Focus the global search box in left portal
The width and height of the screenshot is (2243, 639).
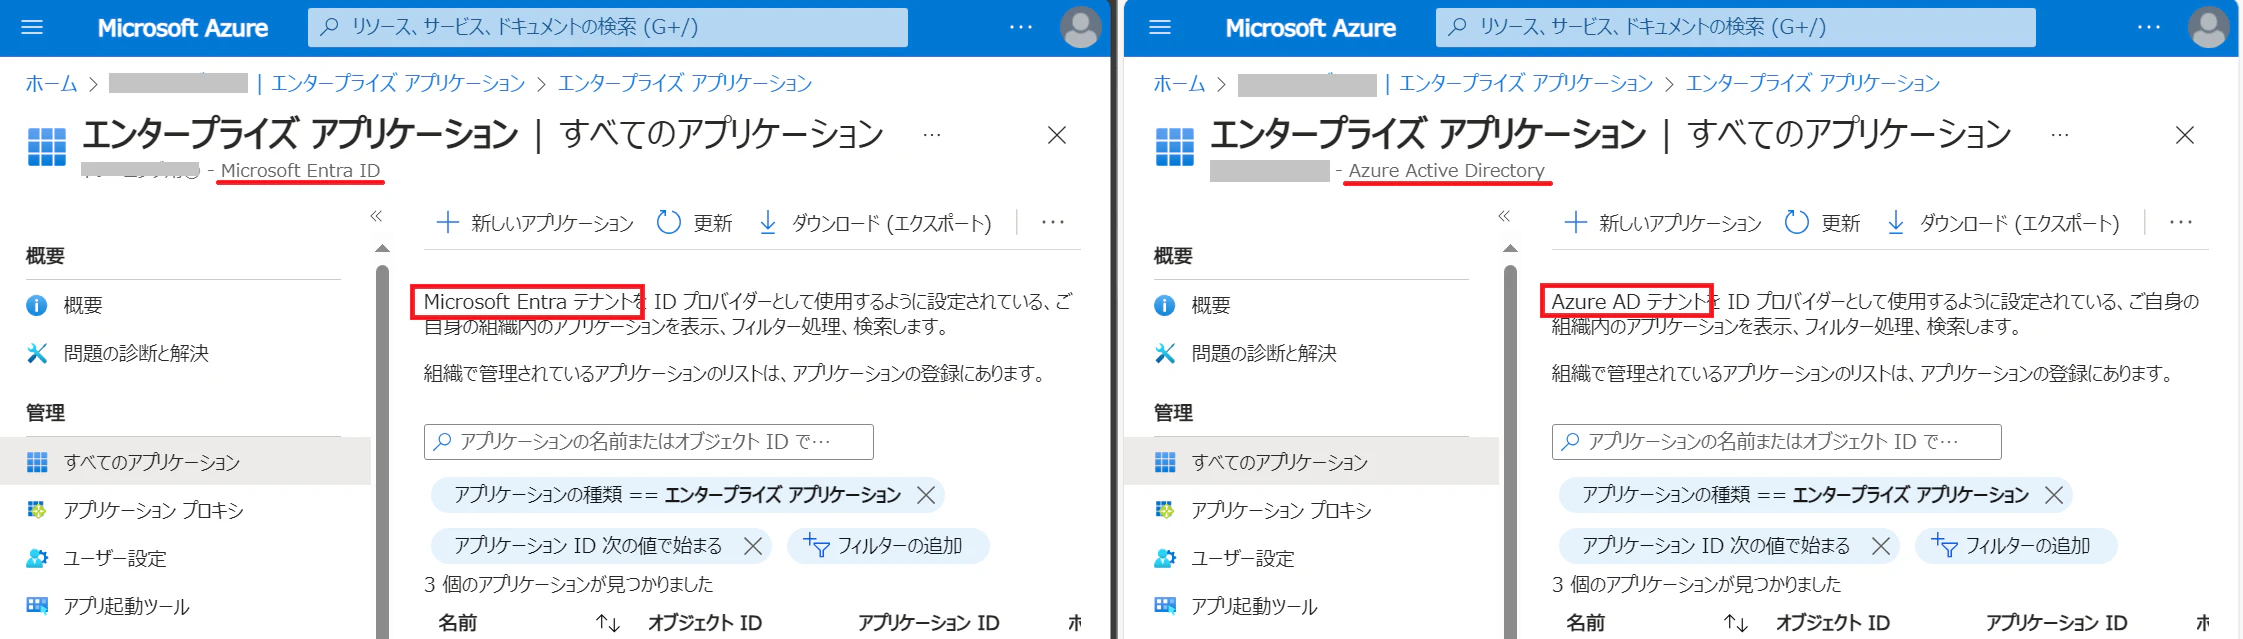608,27
